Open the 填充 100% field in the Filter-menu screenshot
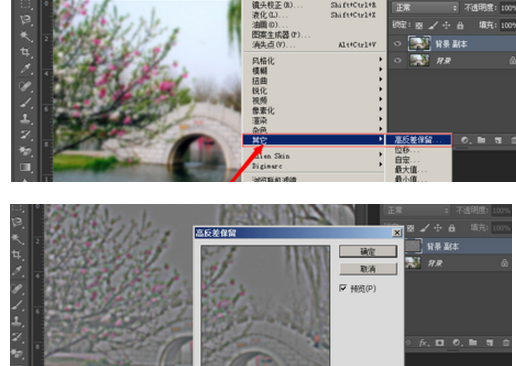516x366 pixels. [508, 25]
